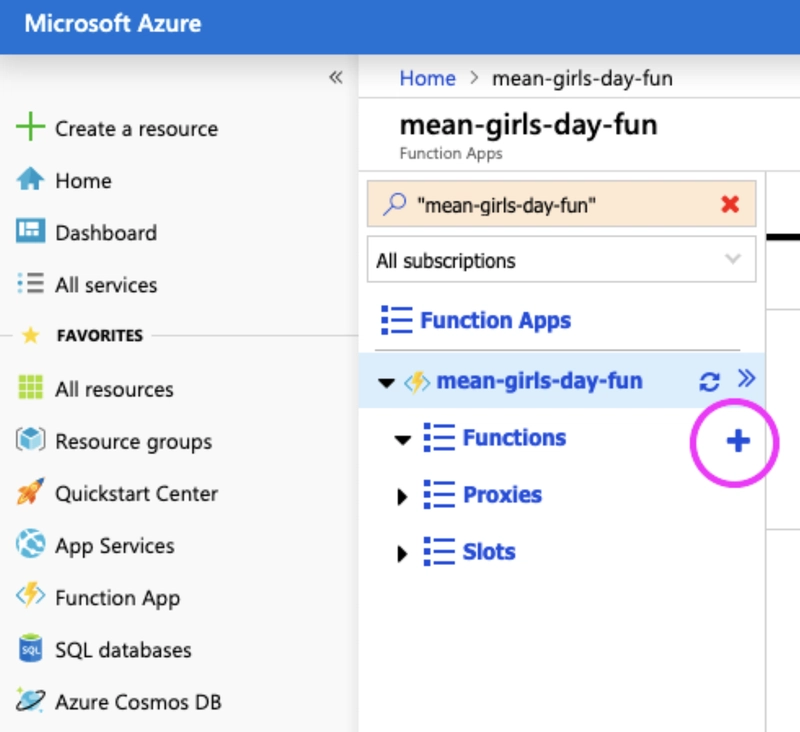This screenshot has width=800, height=732.
Task: Click the mean-girls-day-fun breadcrumb text
Action: click(582, 79)
